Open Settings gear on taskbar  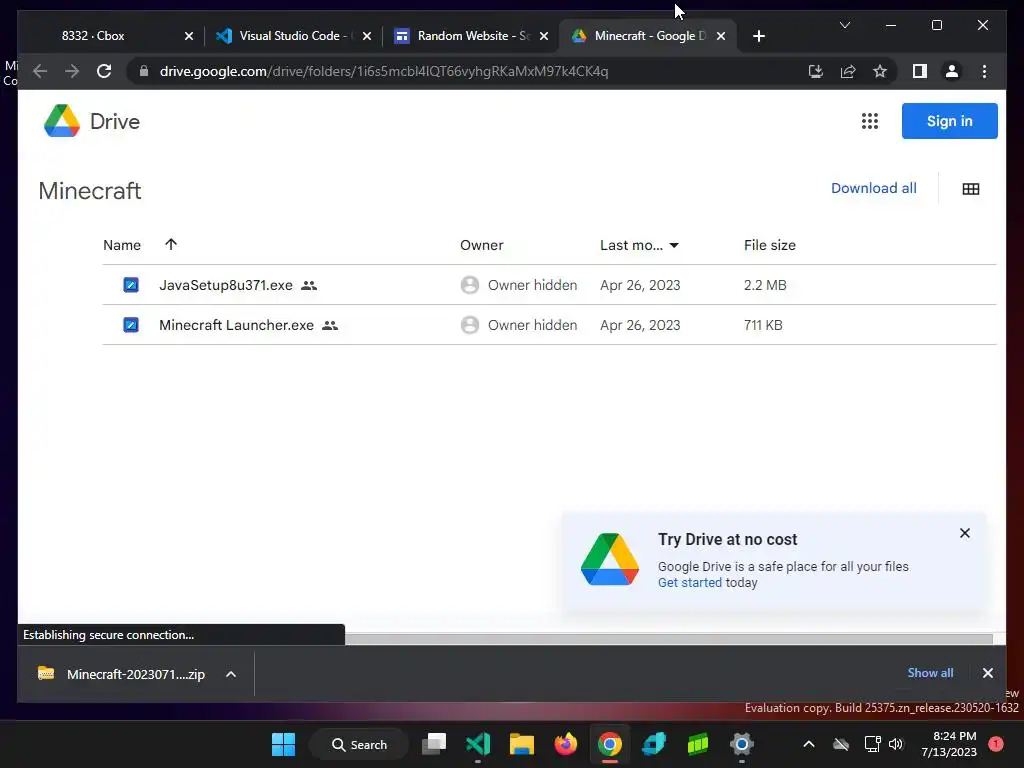pyautogui.click(x=742, y=744)
